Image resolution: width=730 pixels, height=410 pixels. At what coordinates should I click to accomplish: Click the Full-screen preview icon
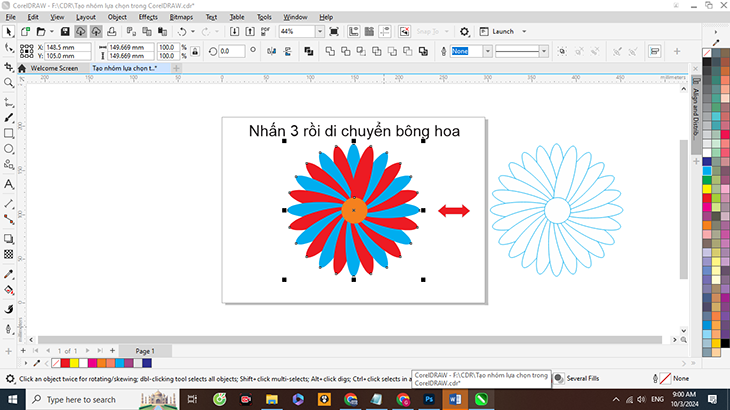click(x=334, y=32)
